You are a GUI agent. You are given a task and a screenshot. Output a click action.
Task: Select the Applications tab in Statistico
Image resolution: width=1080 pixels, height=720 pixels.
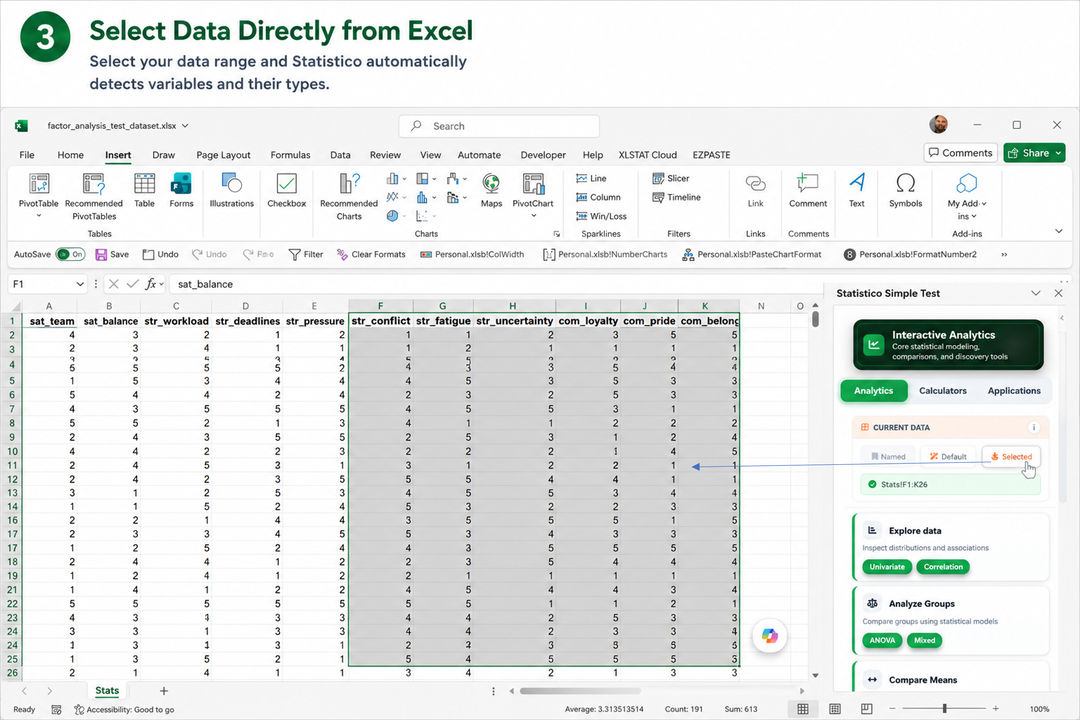point(1014,391)
